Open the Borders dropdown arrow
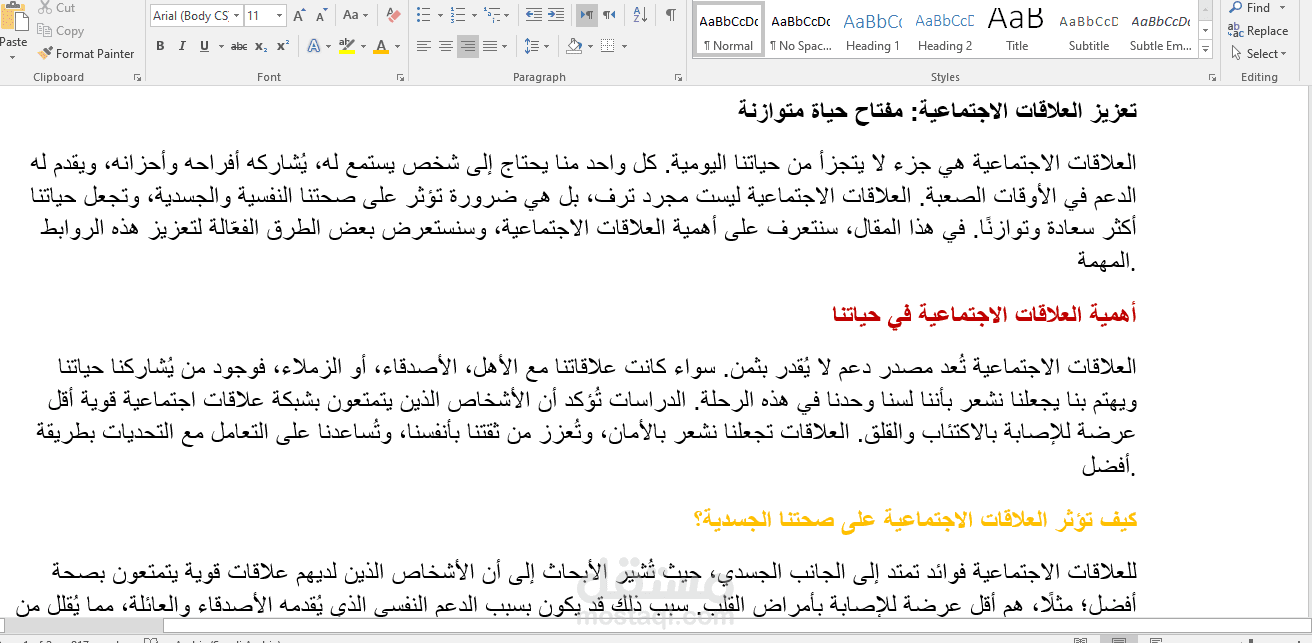 coord(623,46)
